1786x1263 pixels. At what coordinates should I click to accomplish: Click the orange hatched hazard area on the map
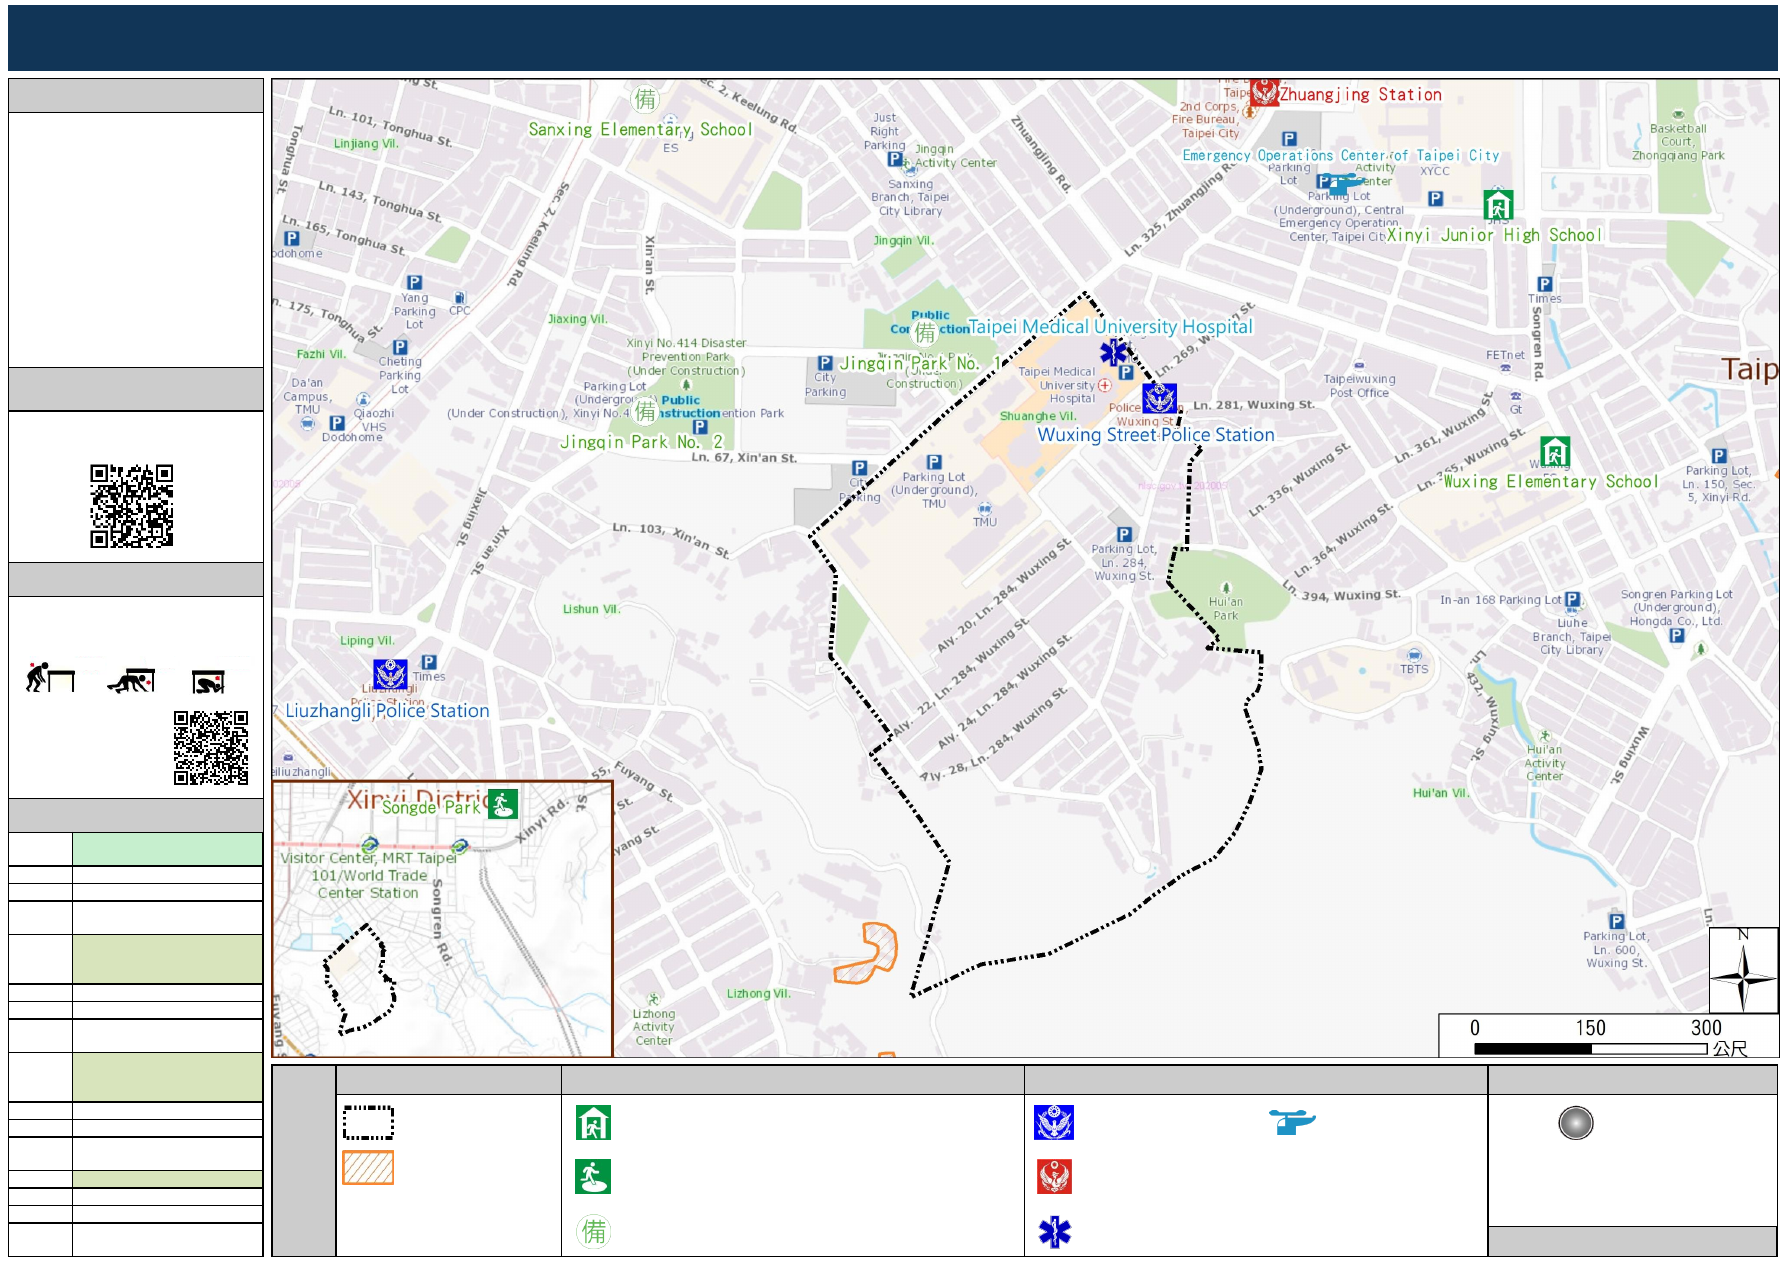coord(868,953)
